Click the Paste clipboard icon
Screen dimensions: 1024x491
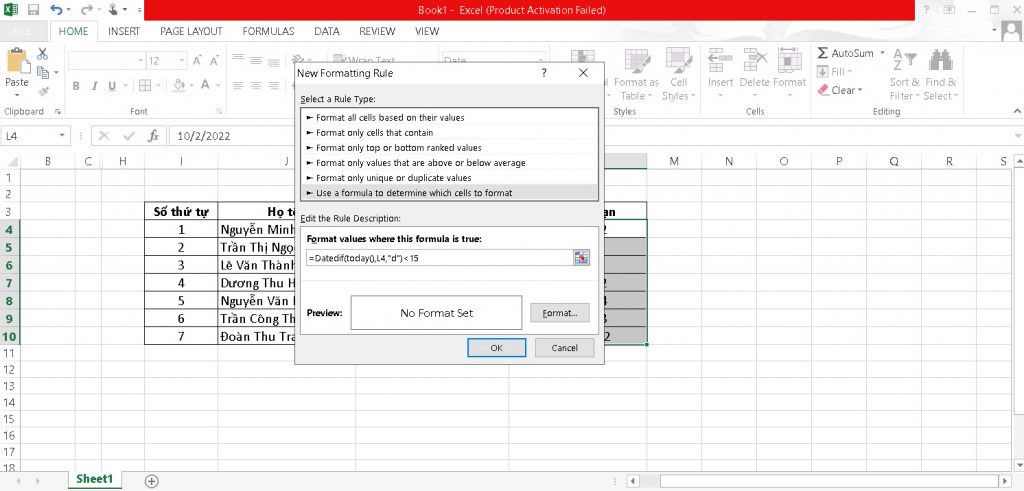click(17, 61)
